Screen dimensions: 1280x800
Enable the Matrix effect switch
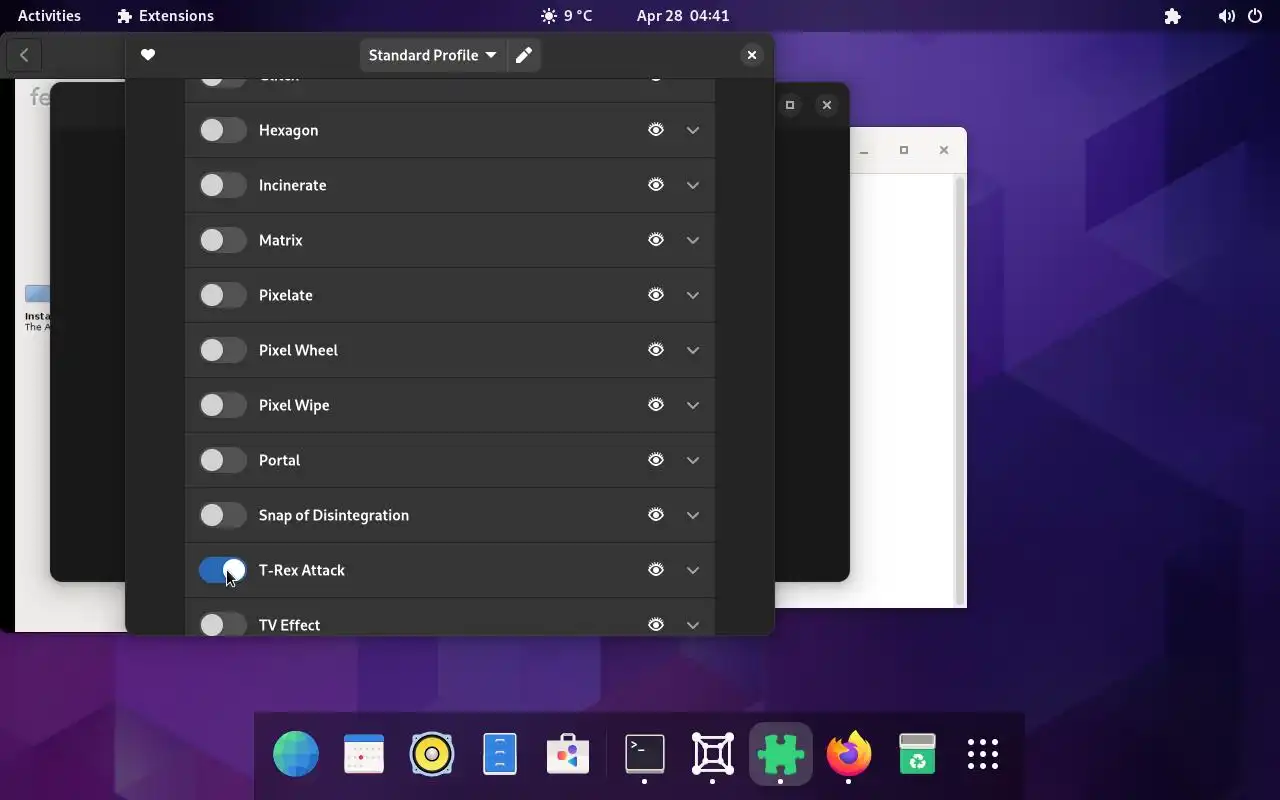coord(222,240)
